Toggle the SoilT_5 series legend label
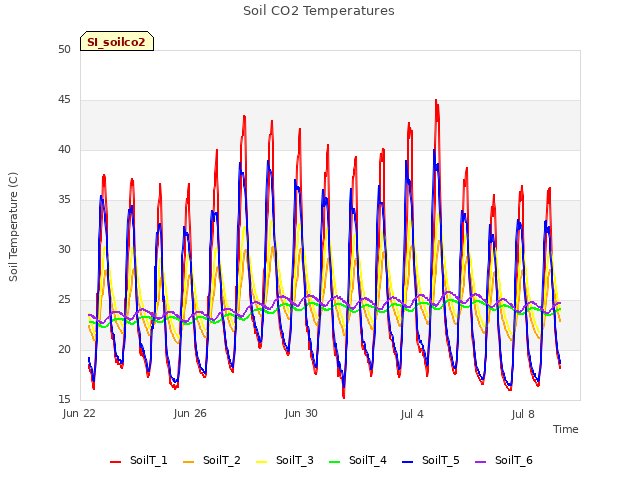 click(x=441, y=460)
